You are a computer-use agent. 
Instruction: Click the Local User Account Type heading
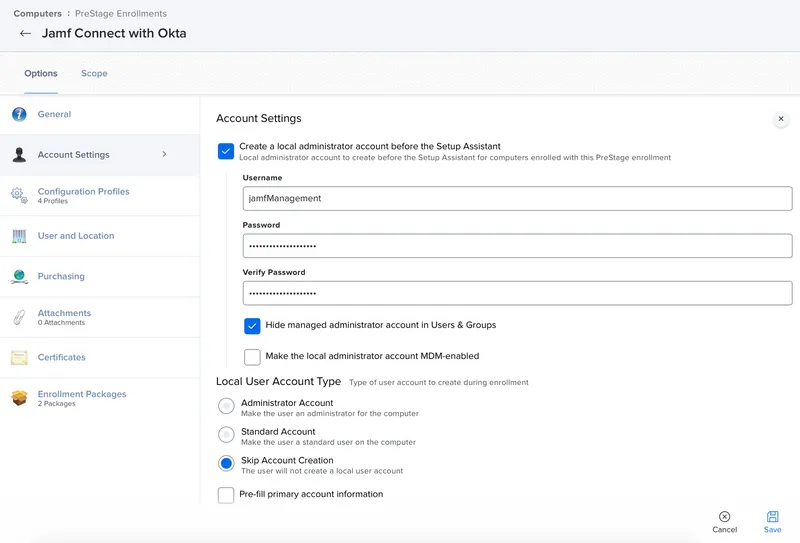(x=279, y=382)
